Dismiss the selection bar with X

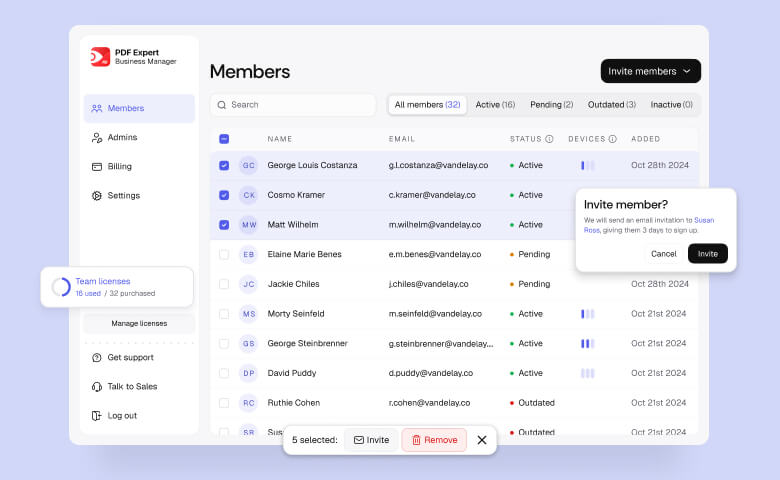pyautogui.click(x=482, y=440)
